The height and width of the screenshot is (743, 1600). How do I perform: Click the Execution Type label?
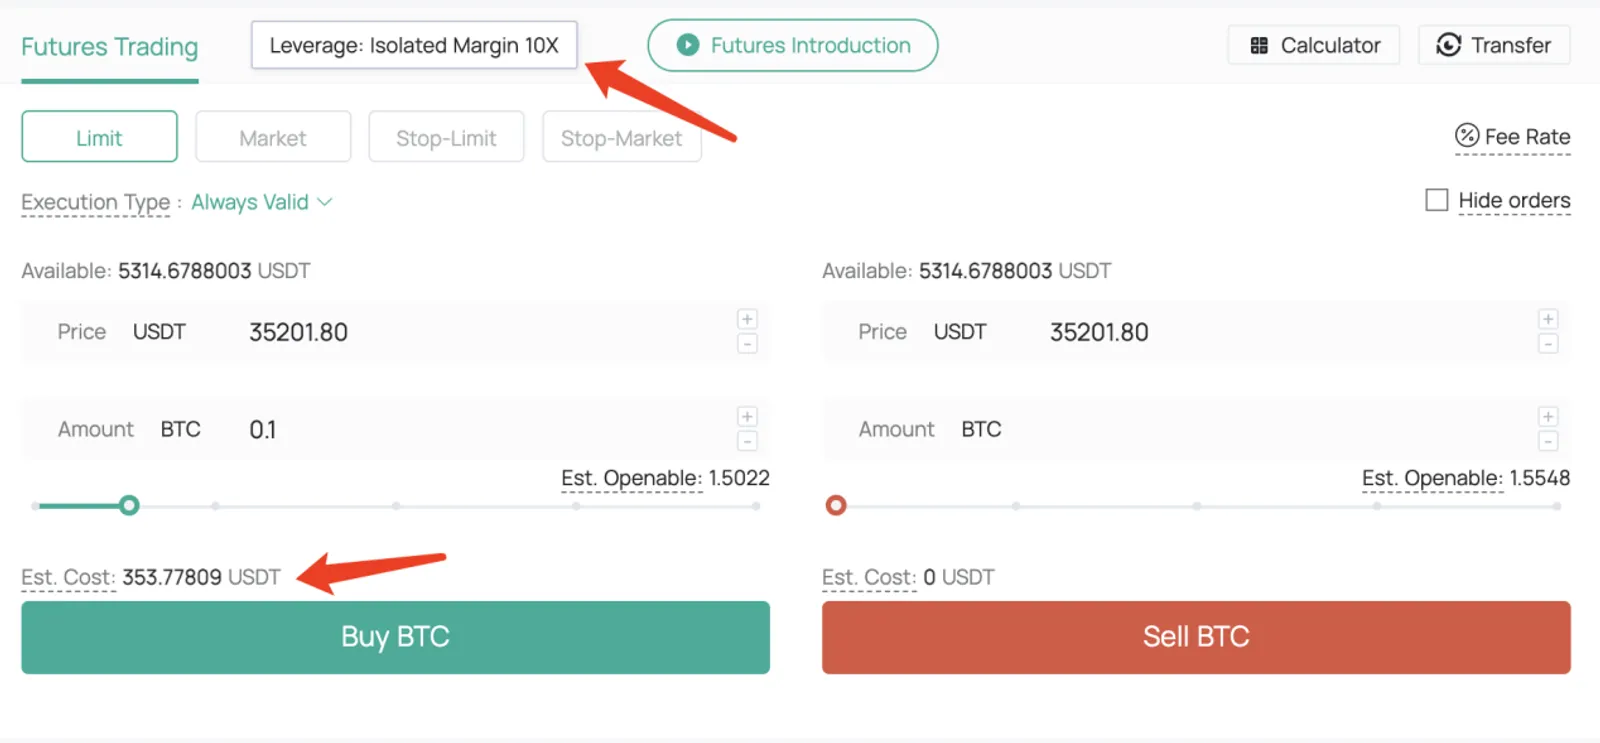click(x=96, y=202)
